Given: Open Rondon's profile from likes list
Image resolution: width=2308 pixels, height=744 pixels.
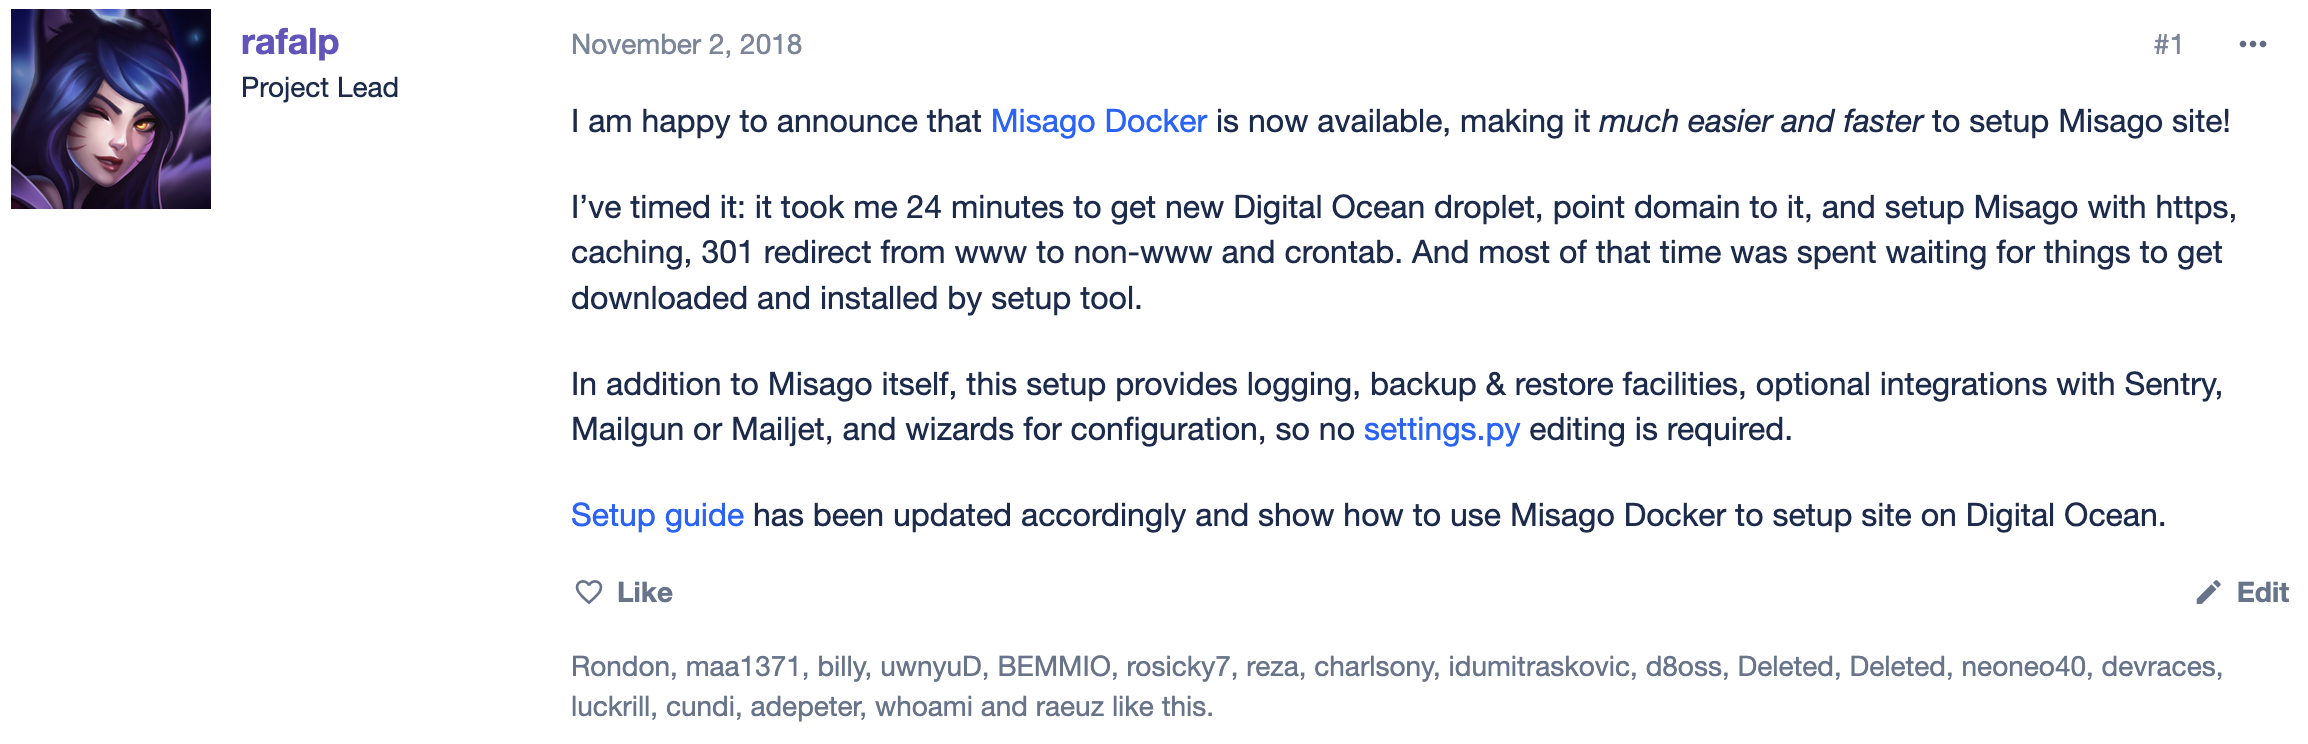Looking at the screenshot, I should point(620,666).
